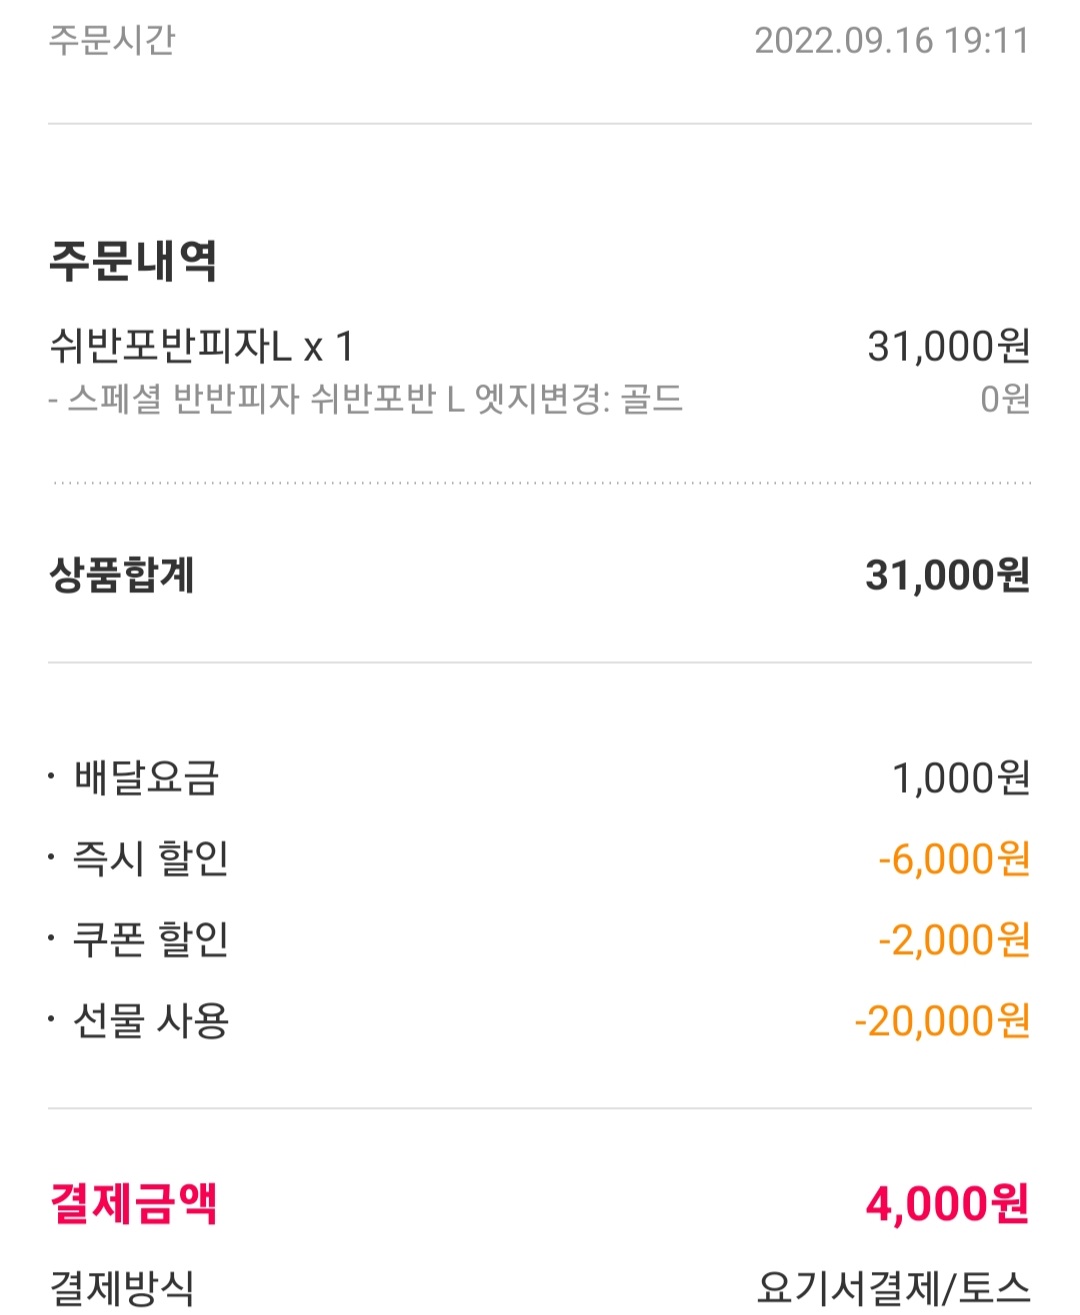Tap the 주문내역 section heading
The image size is (1080, 1315).
pyautogui.click(x=133, y=261)
